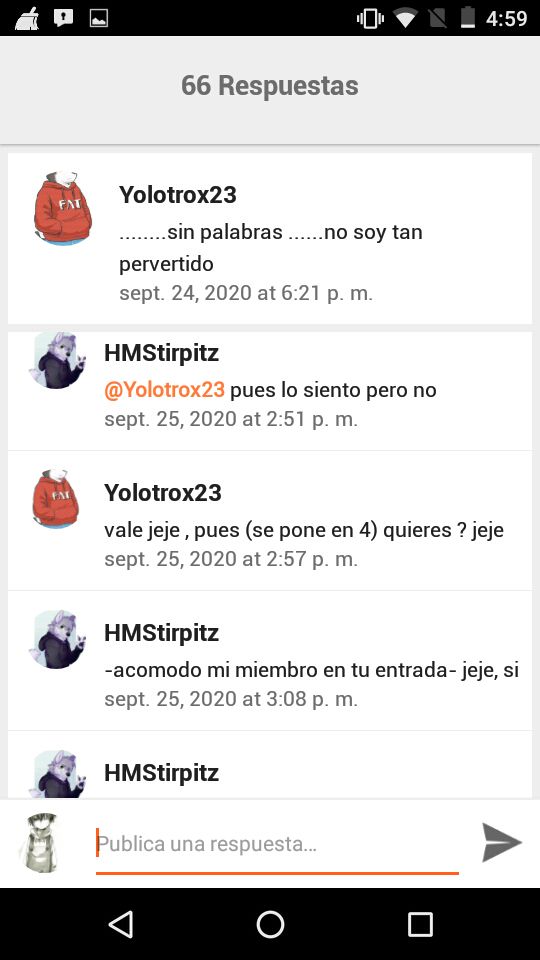
Task: Tap the Wi-Fi signal icon
Action: (405, 19)
